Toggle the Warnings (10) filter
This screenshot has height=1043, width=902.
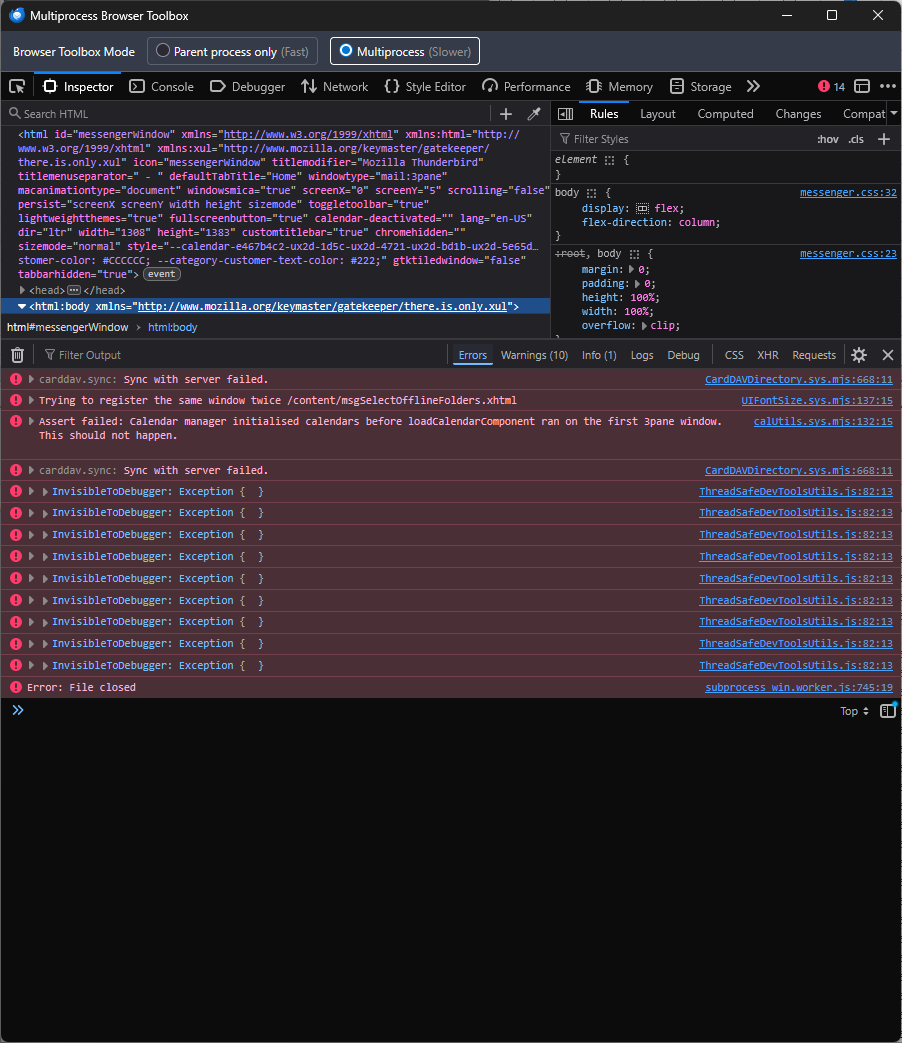(x=534, y=355)
